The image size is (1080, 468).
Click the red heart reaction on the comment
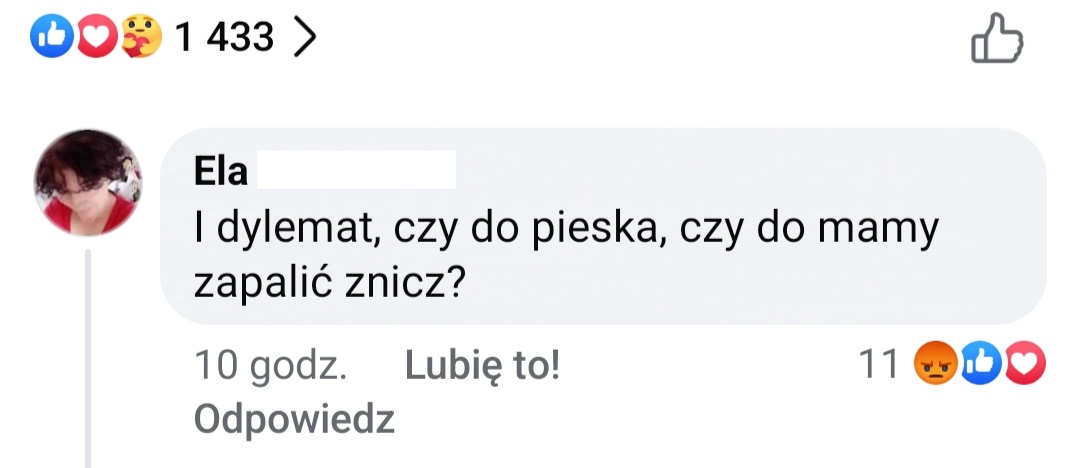pos(1024,367)
